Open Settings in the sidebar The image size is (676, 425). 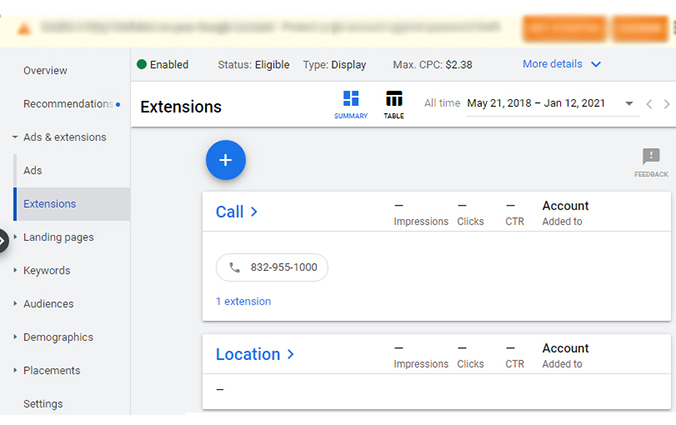point(43,404)
